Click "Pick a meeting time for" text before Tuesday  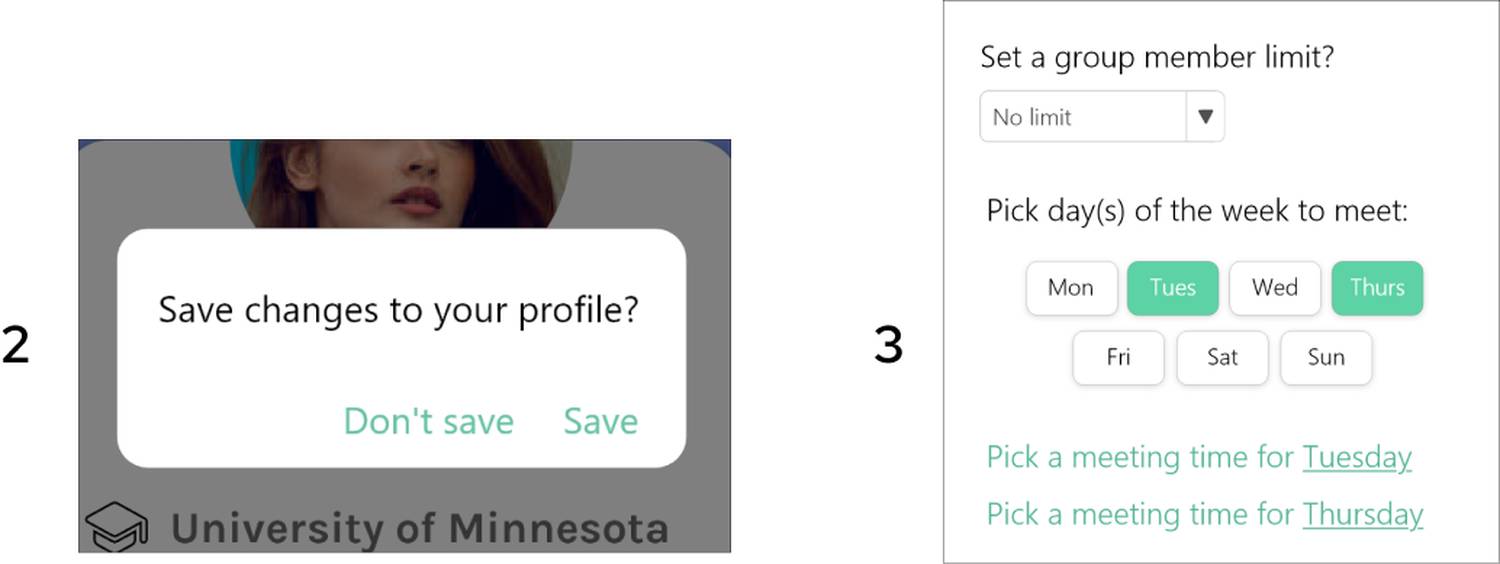pyautogui.click(x=1142, y=458)
